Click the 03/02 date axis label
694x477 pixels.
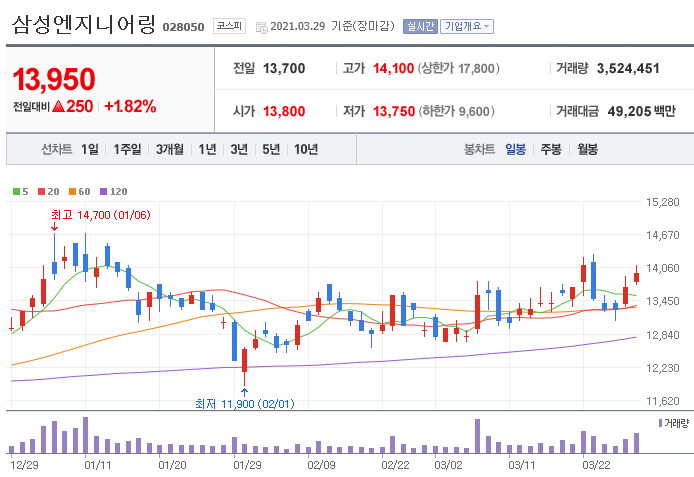click(448, 465)
